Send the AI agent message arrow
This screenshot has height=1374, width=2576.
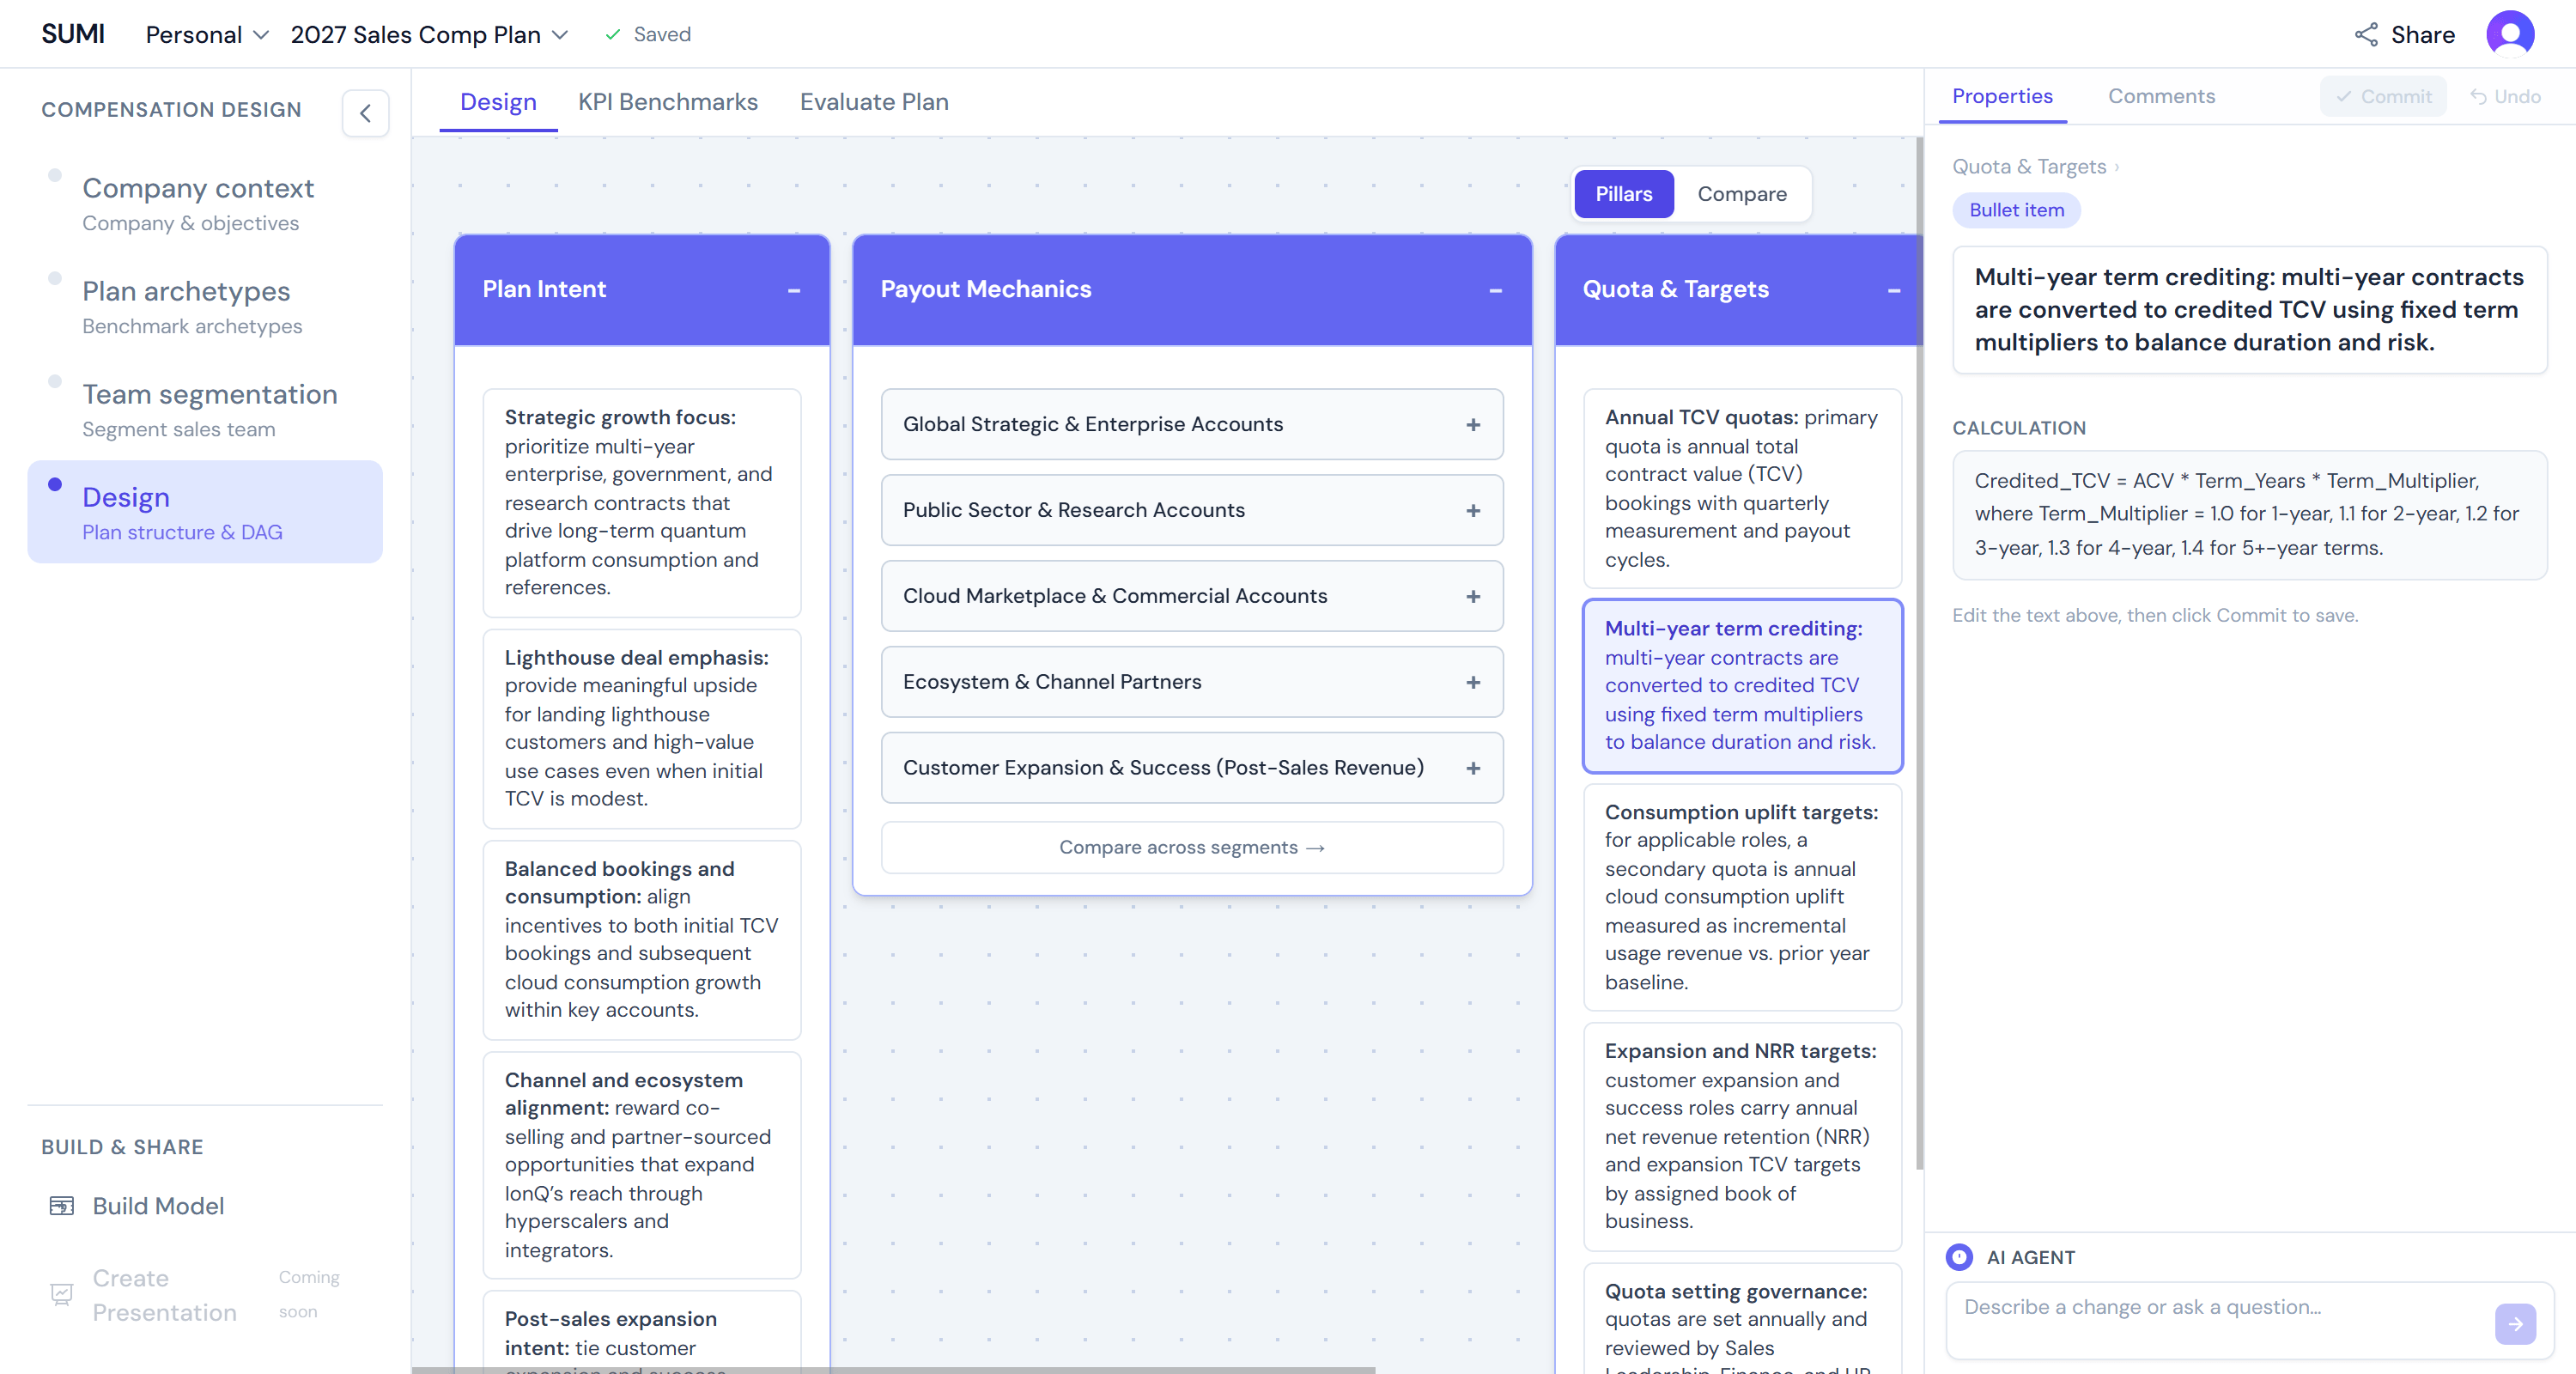(x=2515, y=1323)
